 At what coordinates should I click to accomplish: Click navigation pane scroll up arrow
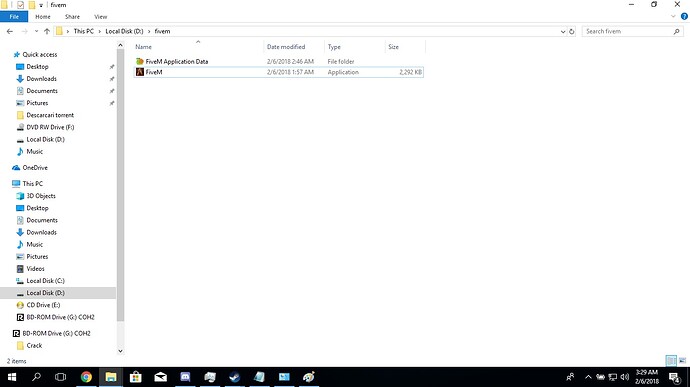point(121,45)
